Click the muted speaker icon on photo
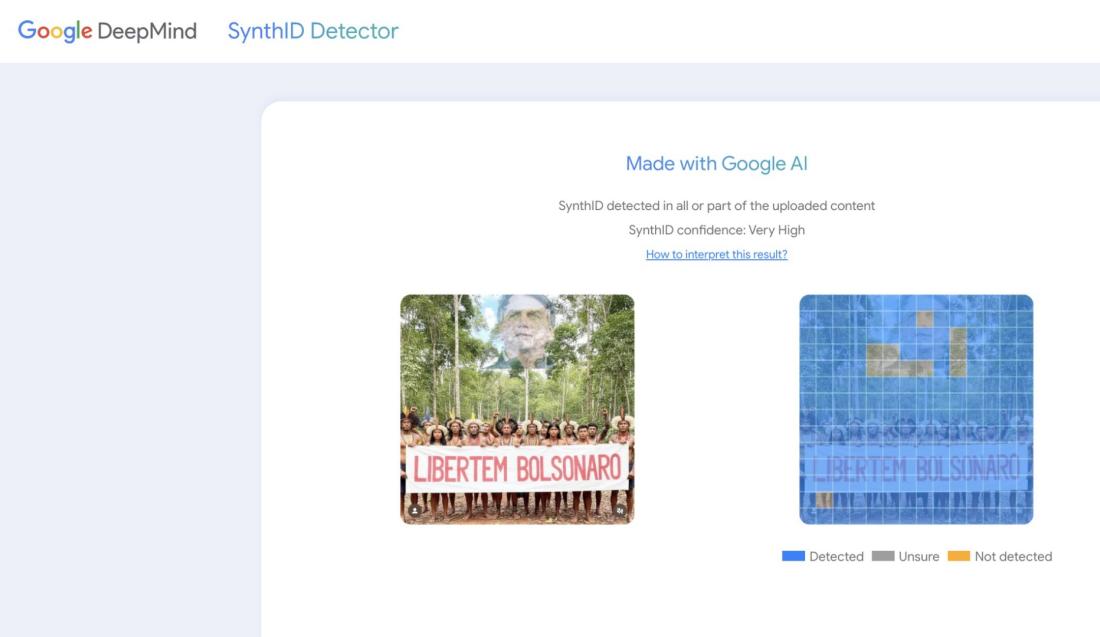Screen dimensions: 1100x637 point(620,510)
